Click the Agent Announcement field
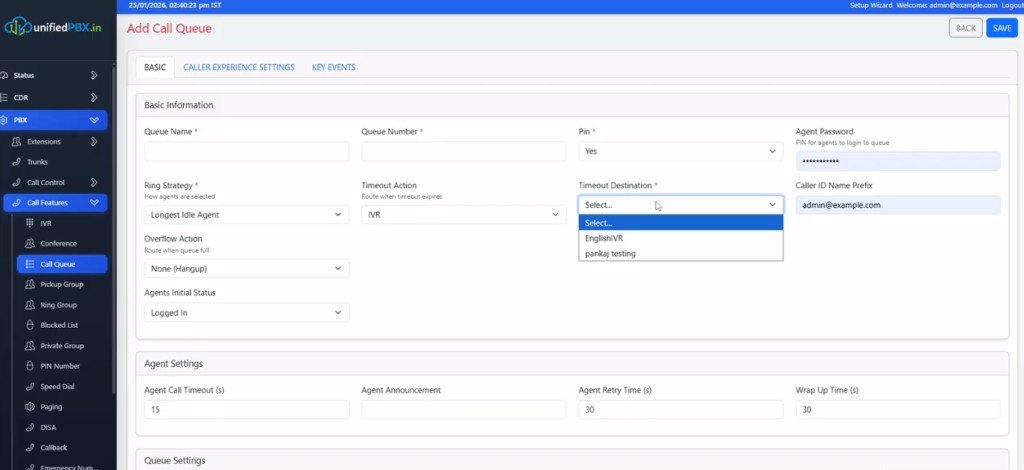This screenshot has width=1024, height=470. (x=464, y=410)
